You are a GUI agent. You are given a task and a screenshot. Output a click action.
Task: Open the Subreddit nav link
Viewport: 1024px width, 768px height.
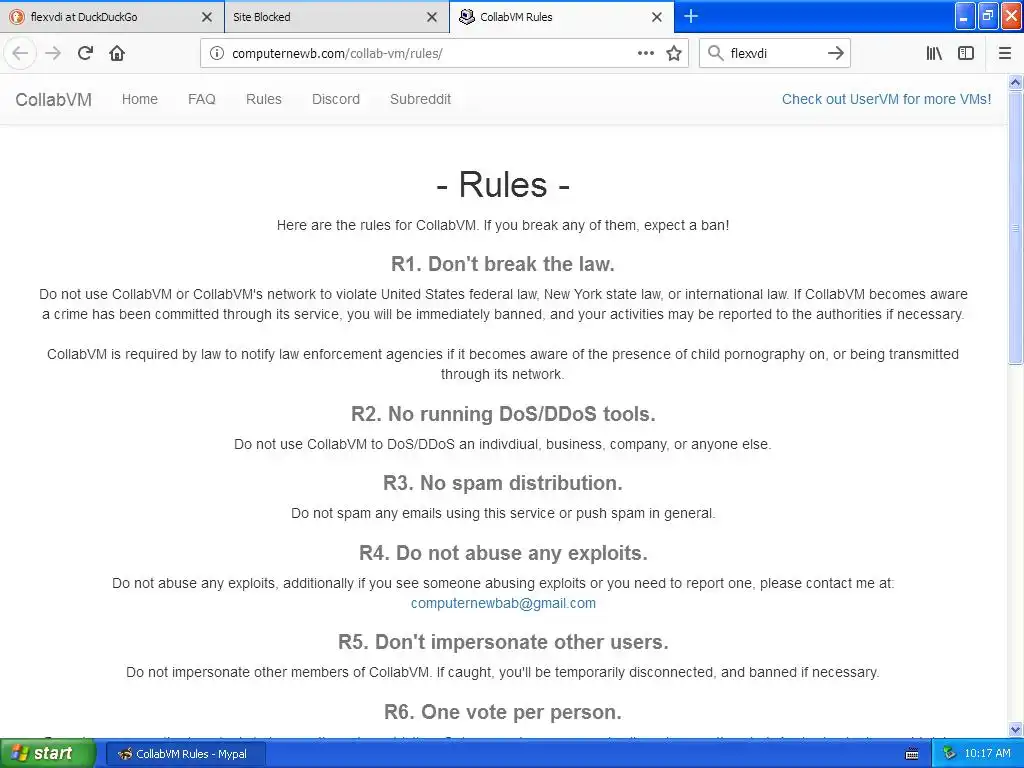[421, 99]
